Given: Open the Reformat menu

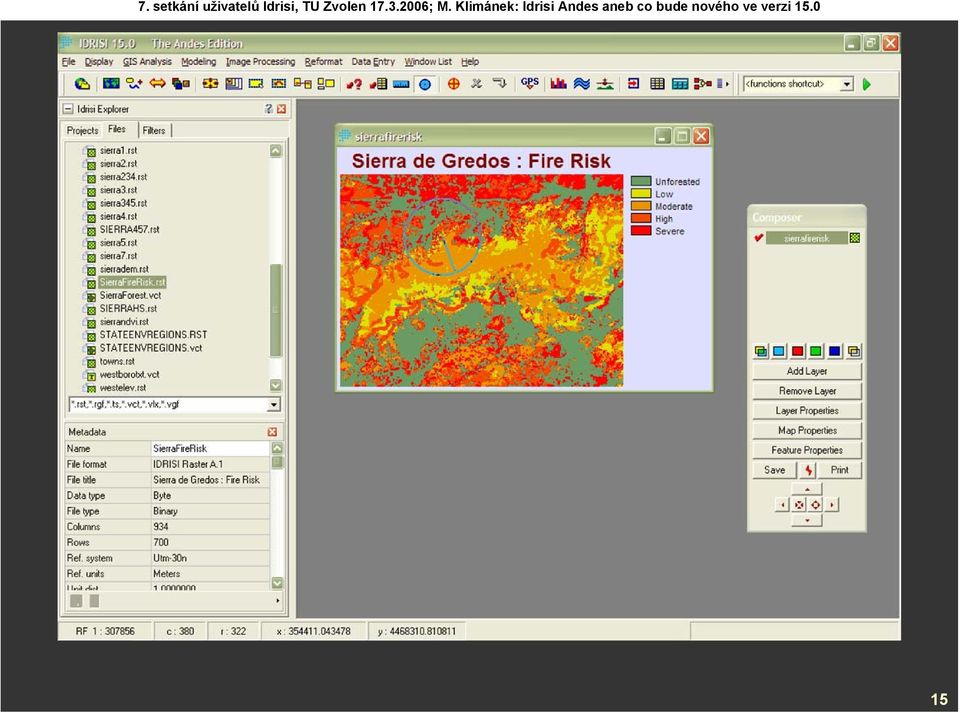Looking at the screenshot, I should coord(323,62).
